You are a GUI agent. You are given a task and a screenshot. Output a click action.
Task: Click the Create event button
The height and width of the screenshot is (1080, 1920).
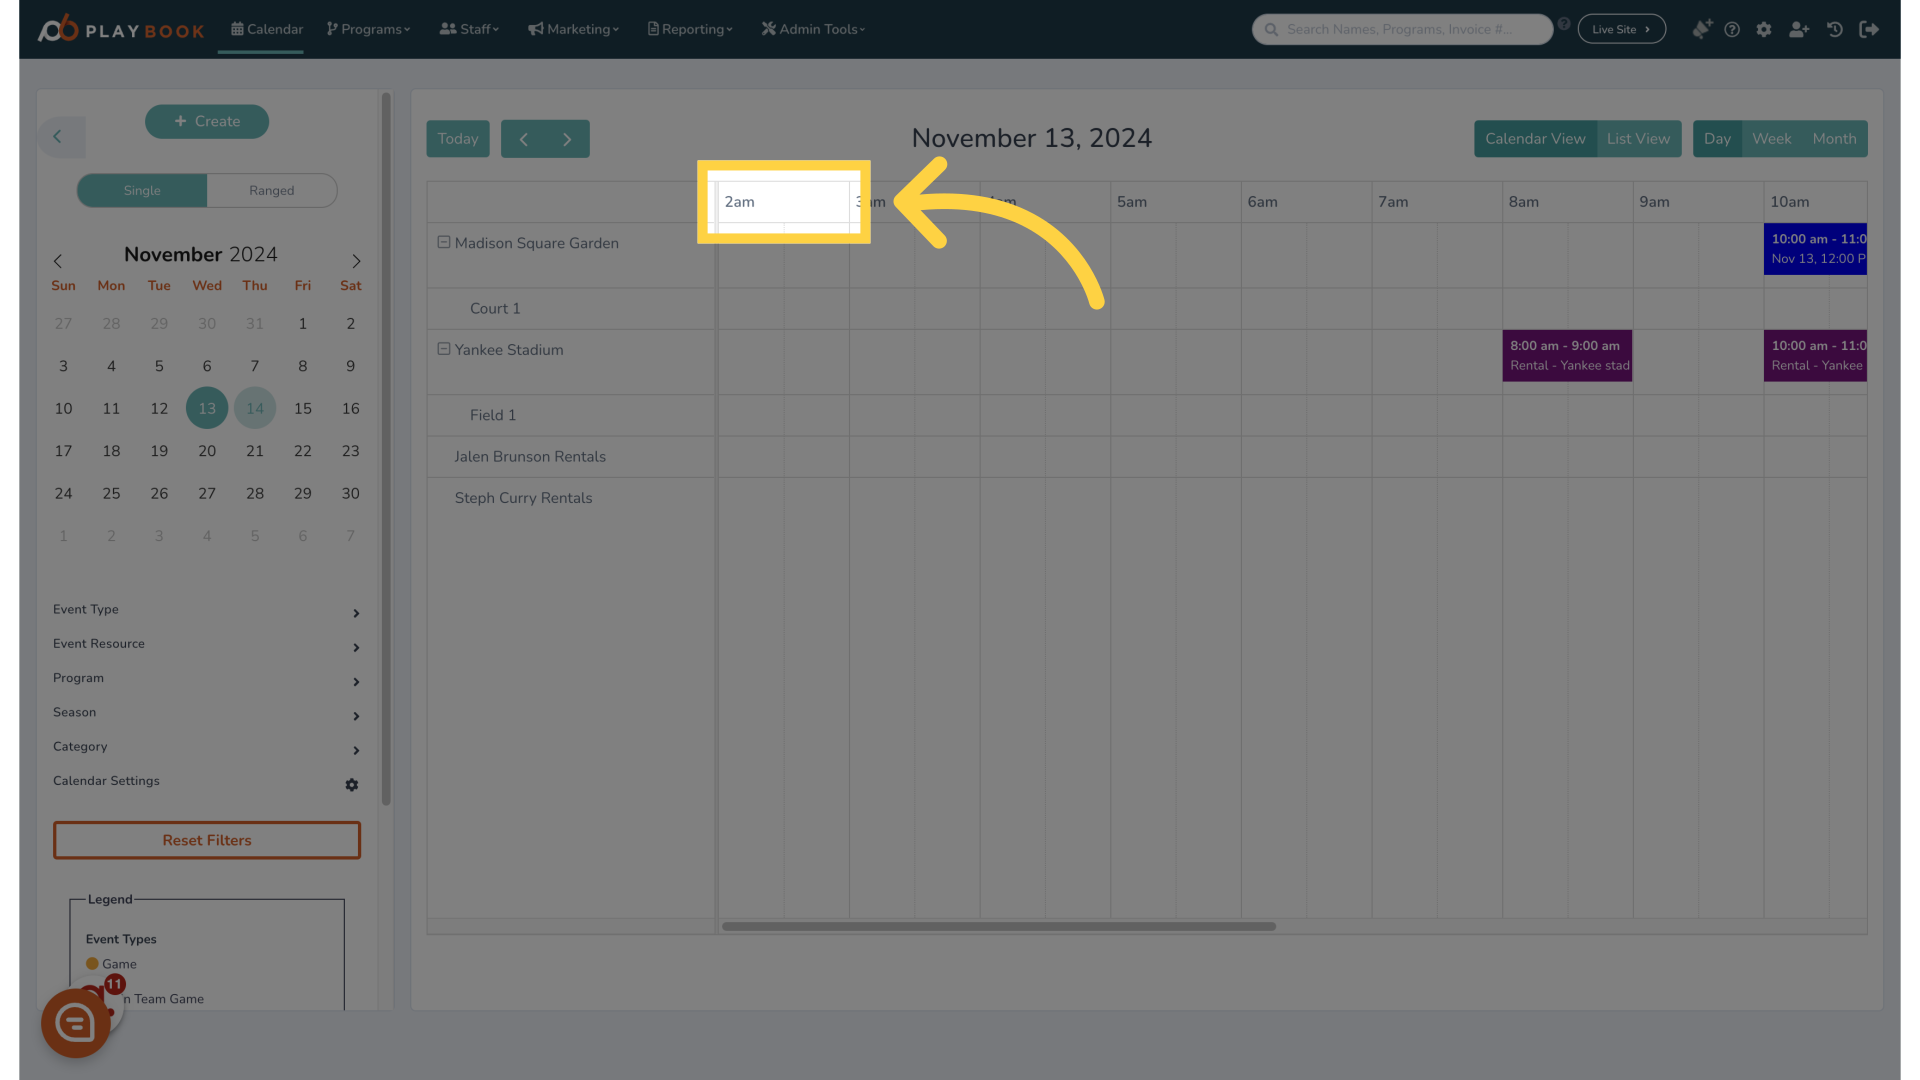coord(206,121)
